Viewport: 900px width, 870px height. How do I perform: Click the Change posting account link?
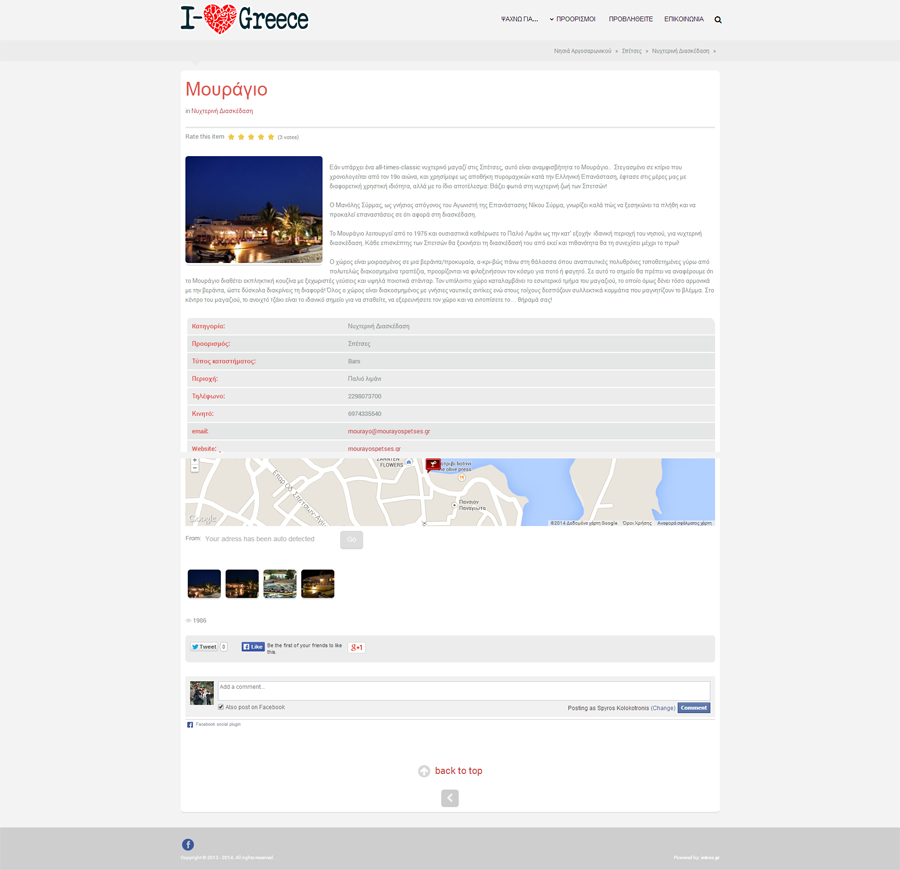663,708
